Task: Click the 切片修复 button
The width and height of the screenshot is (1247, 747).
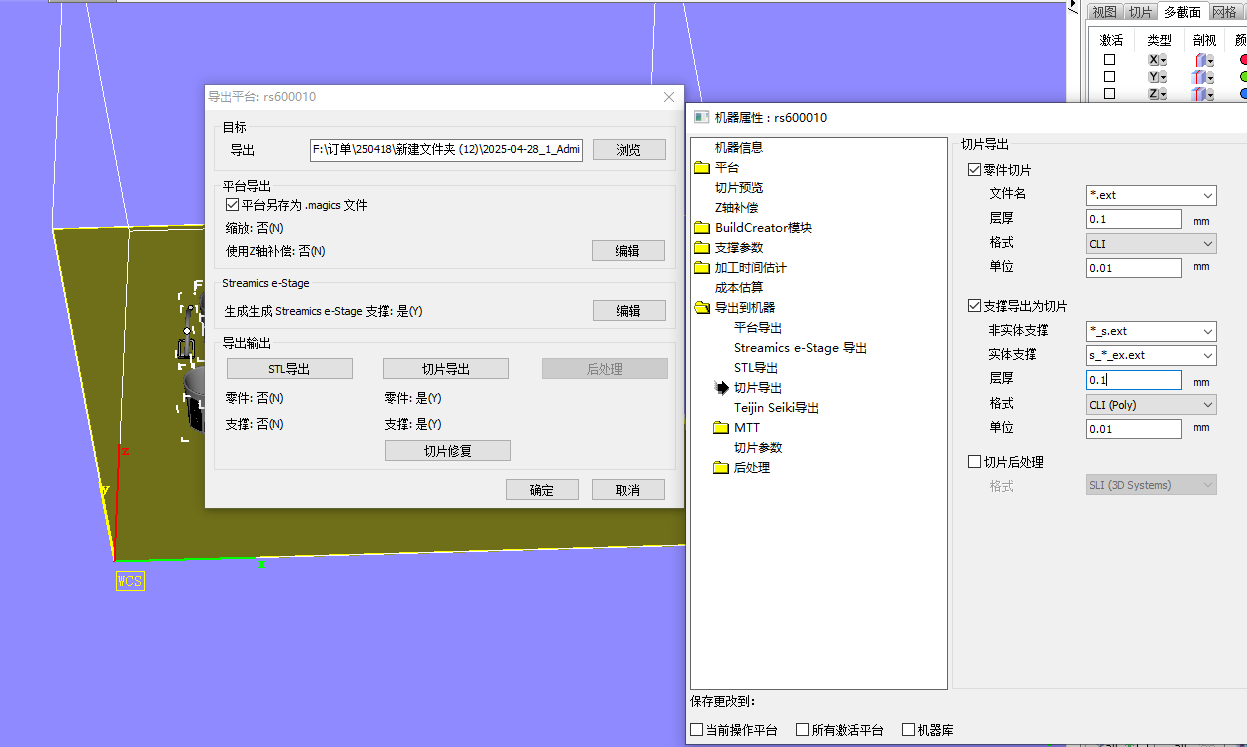Action: 447,451
